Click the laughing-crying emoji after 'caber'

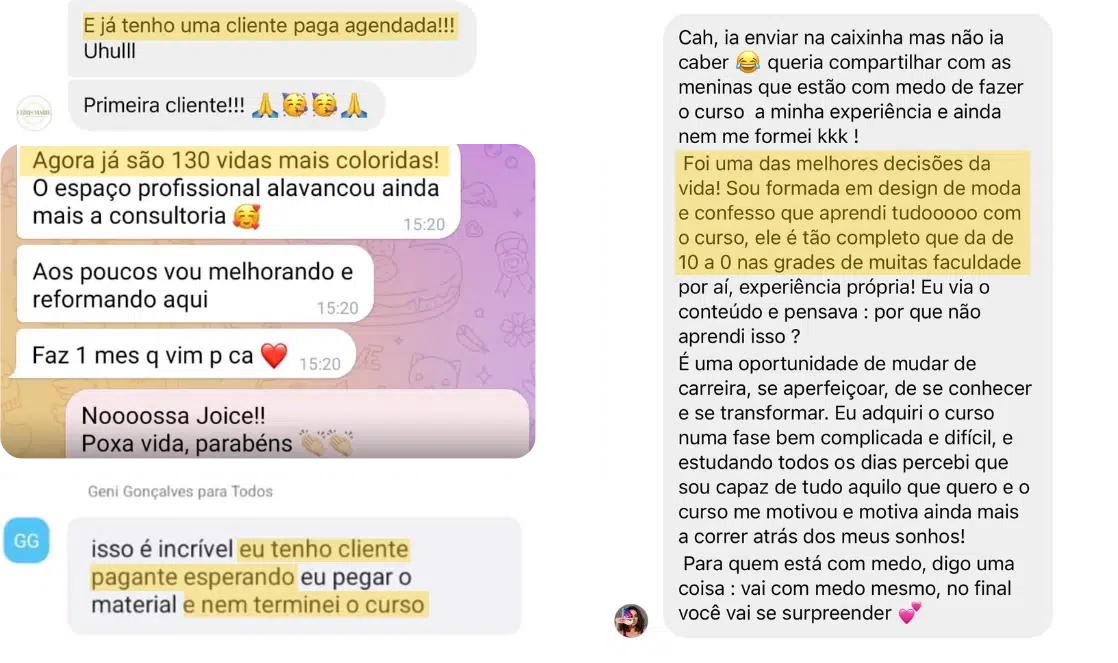(747, 63)
